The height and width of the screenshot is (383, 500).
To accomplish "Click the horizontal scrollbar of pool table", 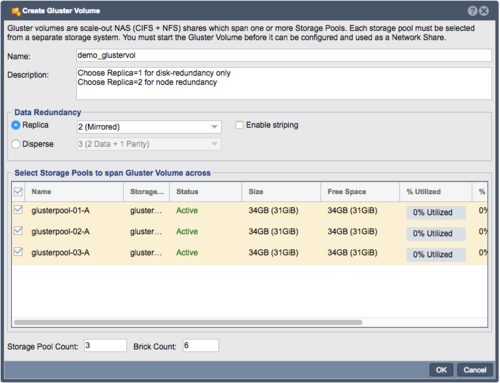I will coord(188,322).
